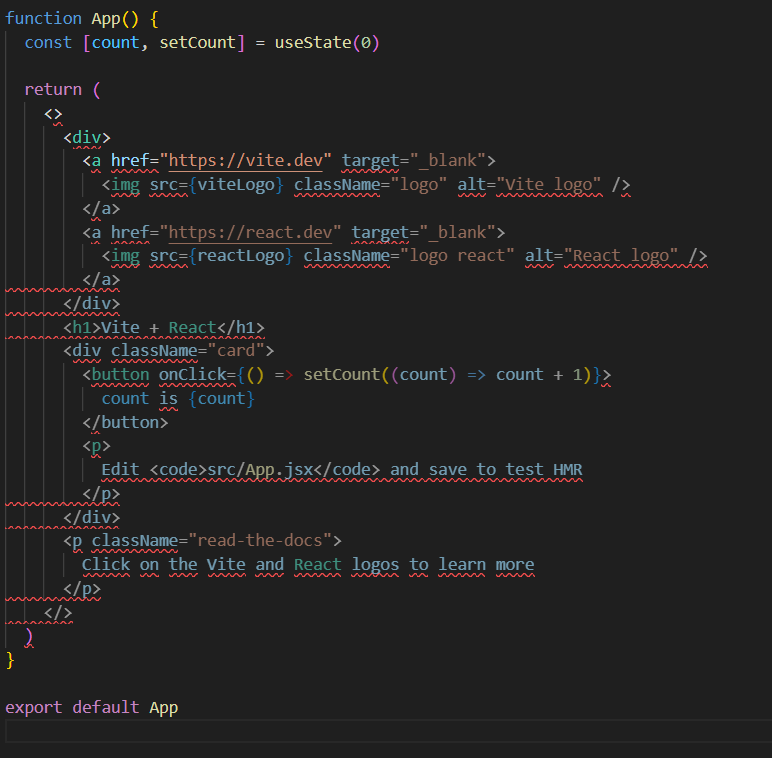
Task: Click the const keyword
Action: tap(48, 42)
